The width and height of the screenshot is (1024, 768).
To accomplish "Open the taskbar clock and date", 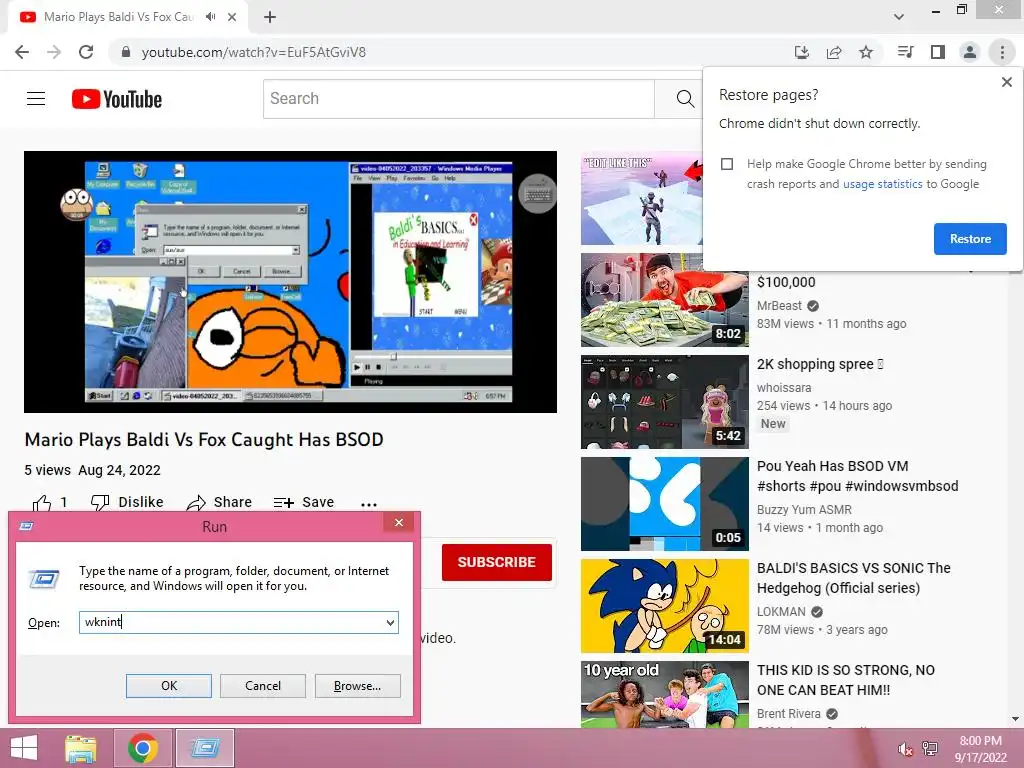I will point(981,749).
